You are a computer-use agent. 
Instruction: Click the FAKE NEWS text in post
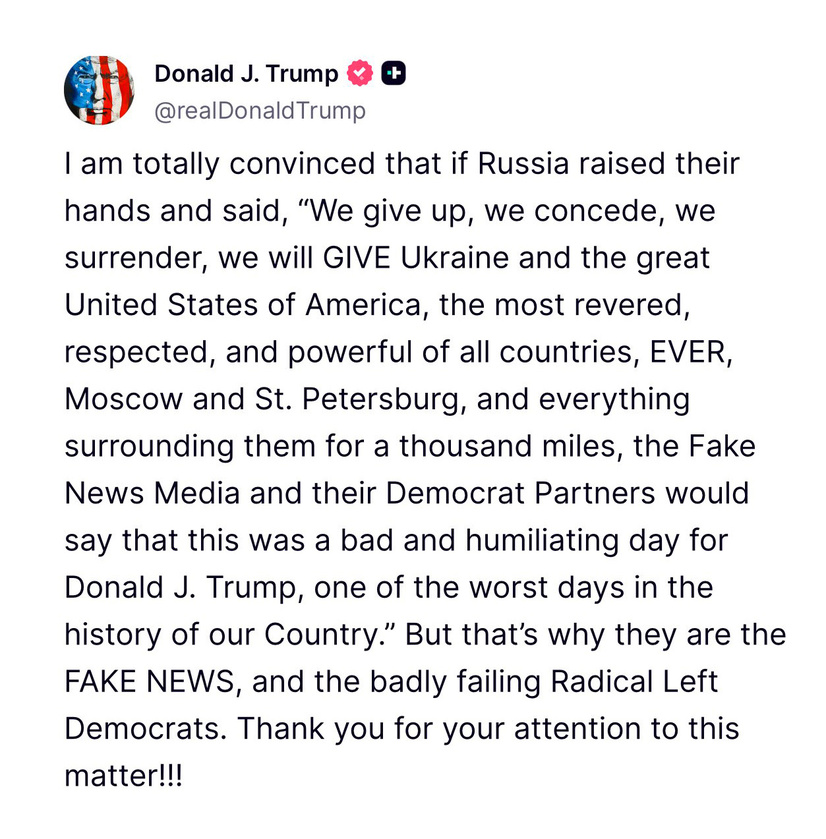click(150, 682)
